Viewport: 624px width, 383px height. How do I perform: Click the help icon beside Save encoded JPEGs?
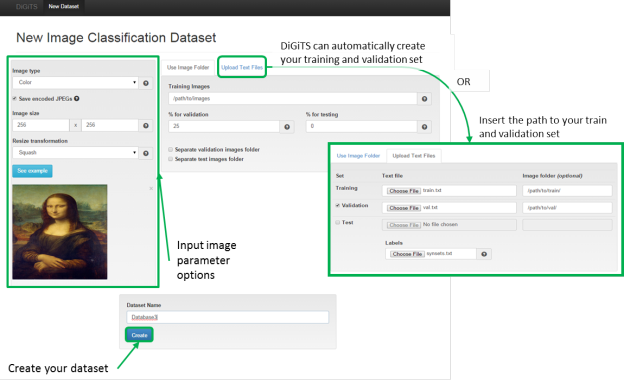[76, 98]
